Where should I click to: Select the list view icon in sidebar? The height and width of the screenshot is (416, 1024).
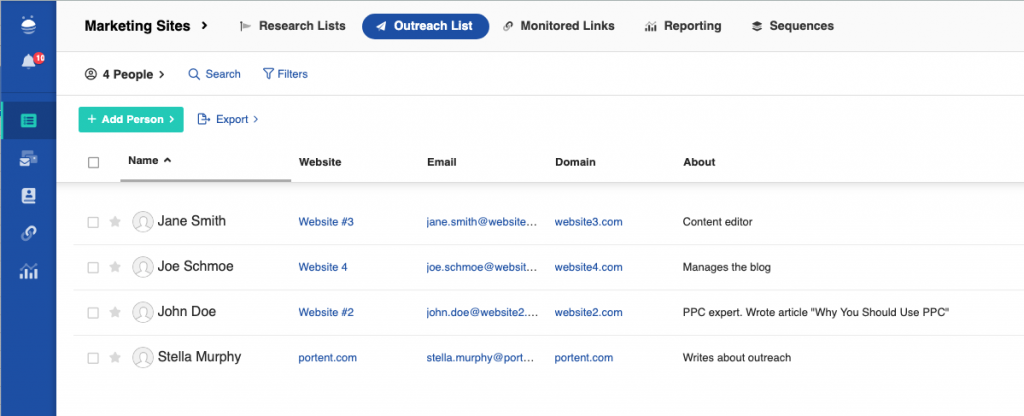29,120
